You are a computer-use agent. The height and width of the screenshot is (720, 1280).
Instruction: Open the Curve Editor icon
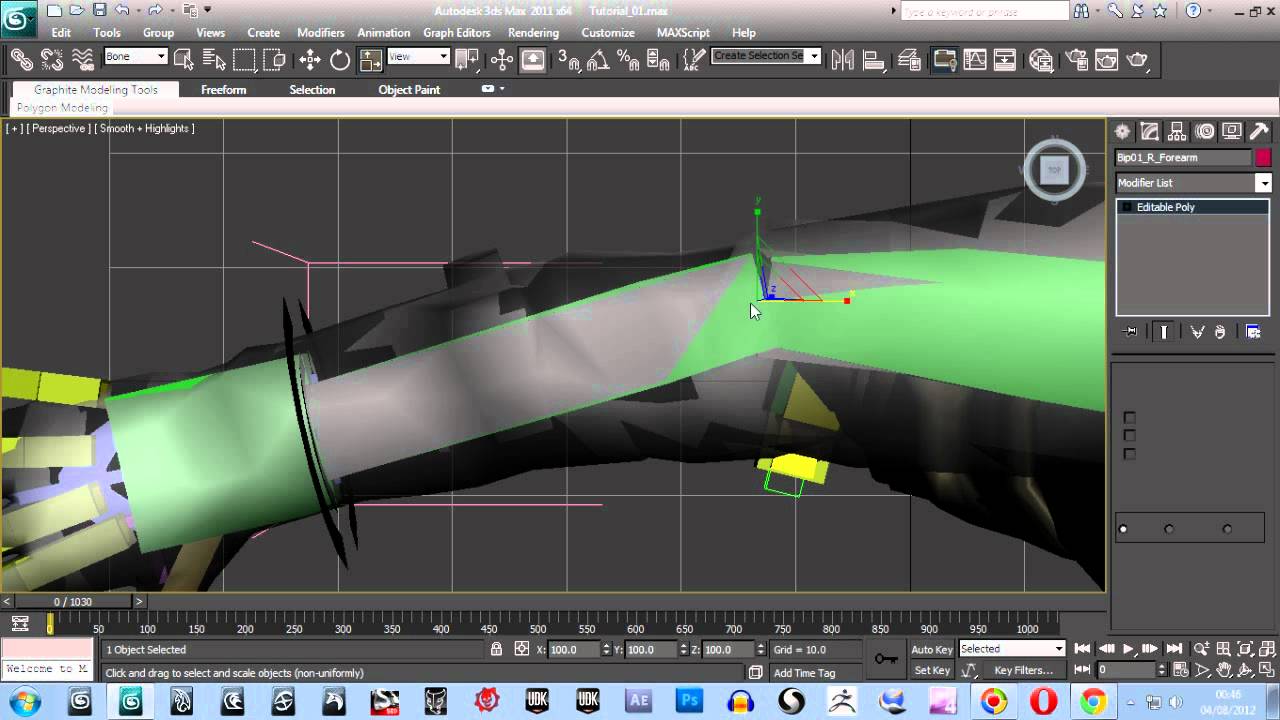click(x=975, y=60)
